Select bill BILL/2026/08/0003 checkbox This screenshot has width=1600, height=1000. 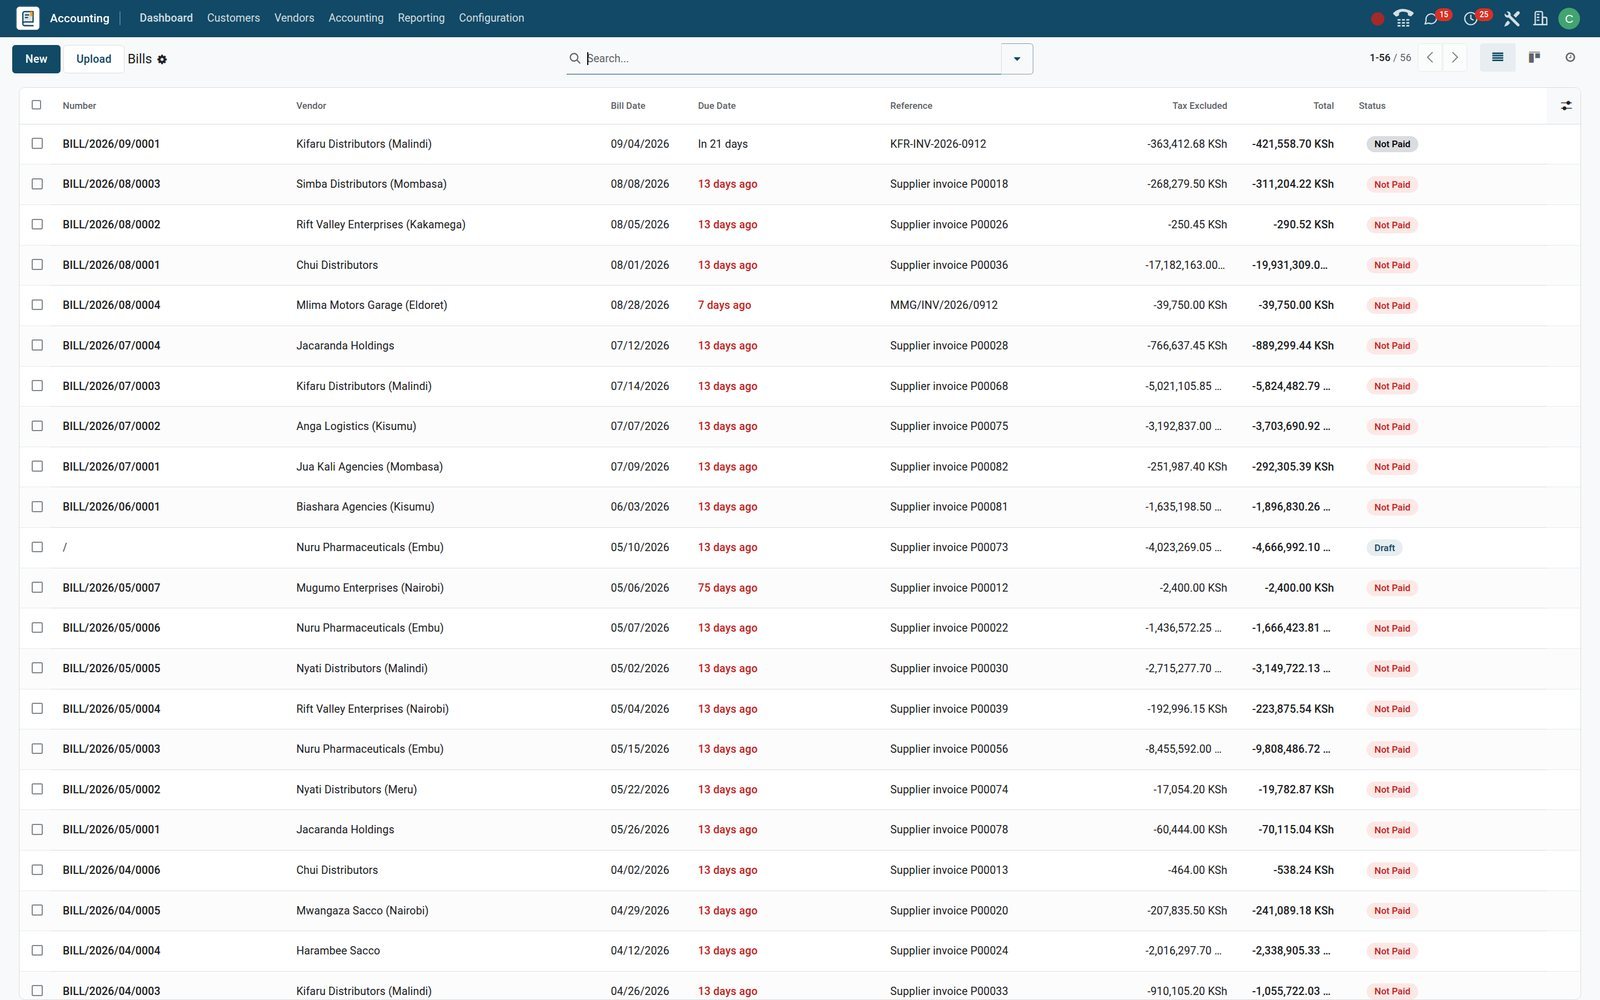click(37, 184)
